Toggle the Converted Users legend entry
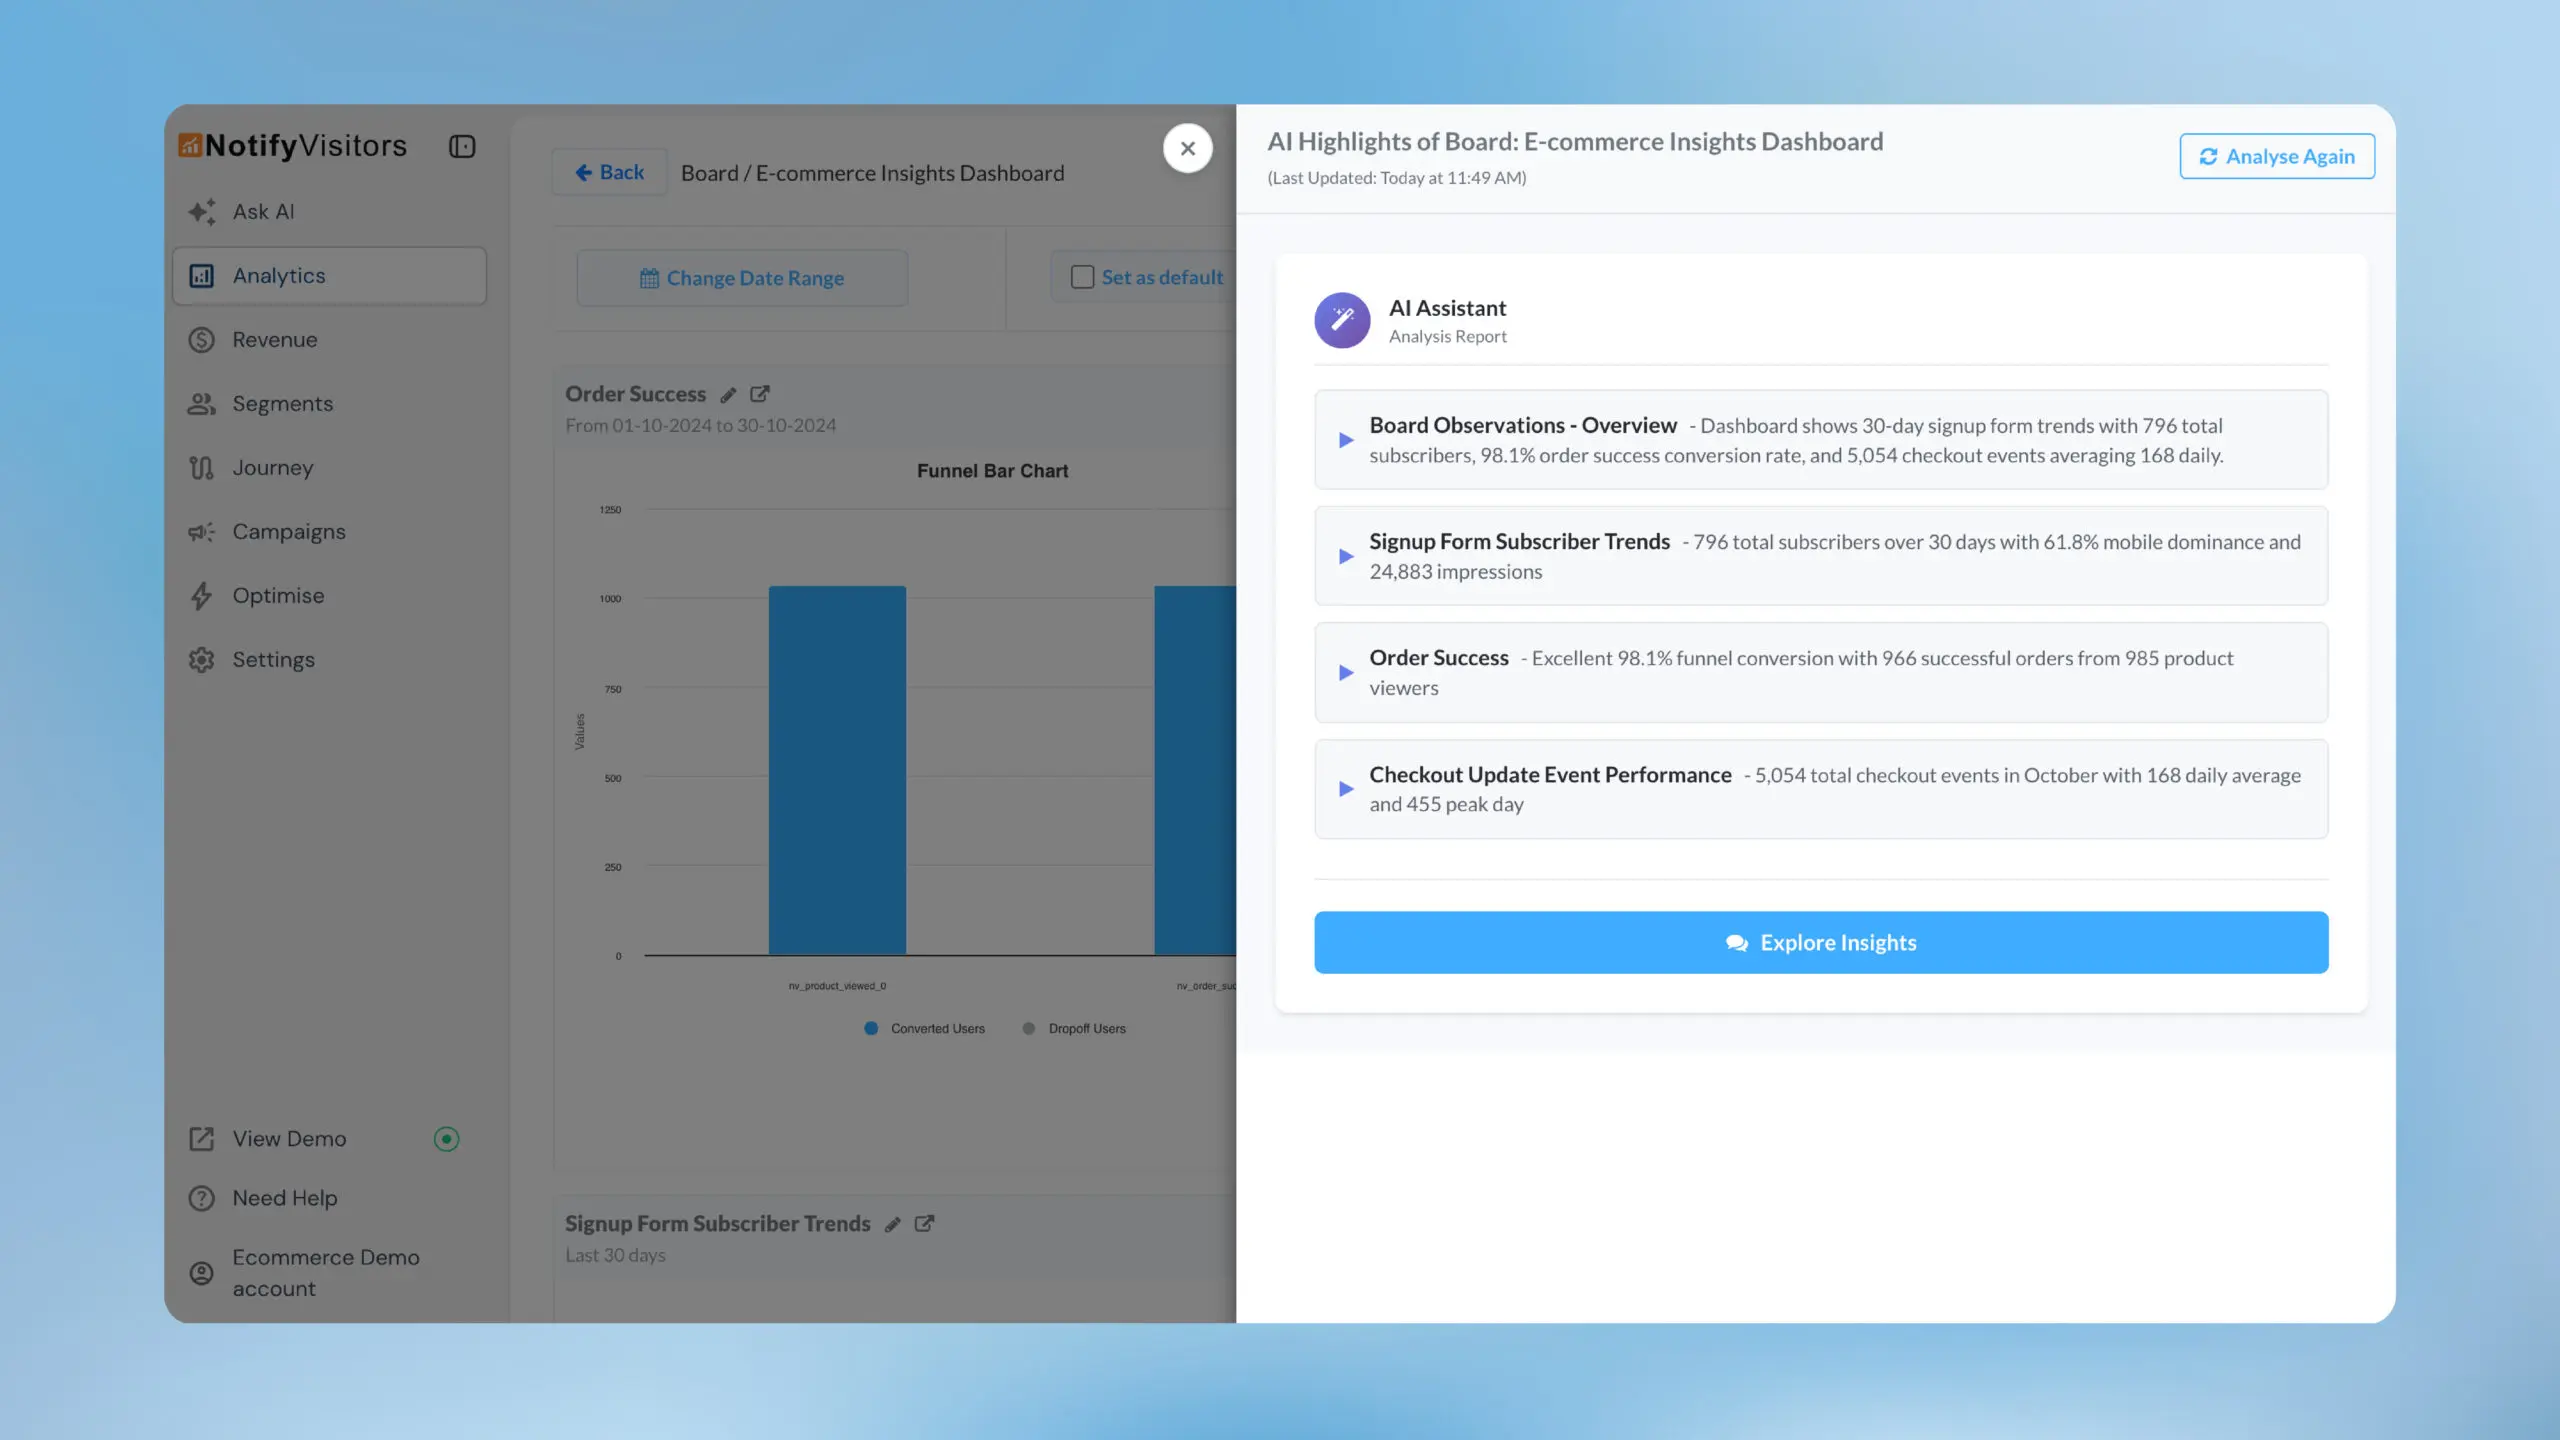Screen dimensions: 2560x1440 (x=923, y=1028)
